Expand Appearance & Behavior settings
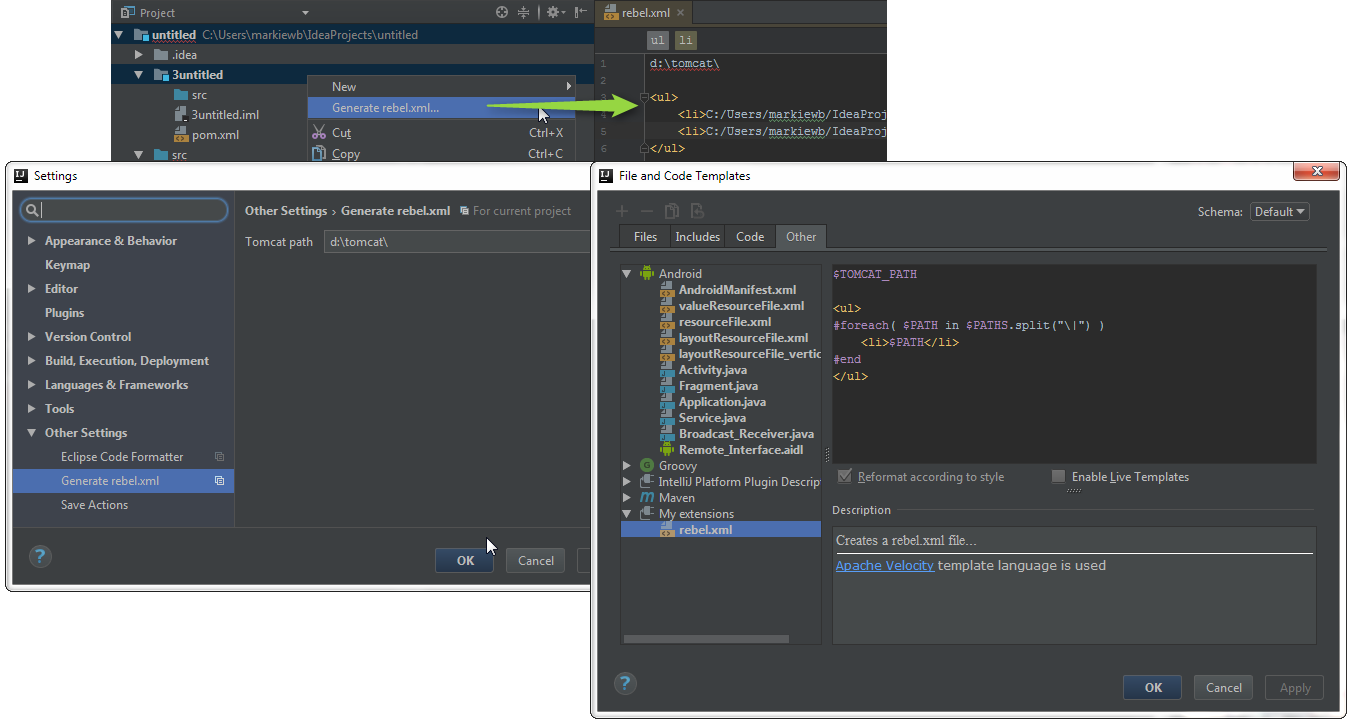The image size is (1352, 724). point(32,240)
